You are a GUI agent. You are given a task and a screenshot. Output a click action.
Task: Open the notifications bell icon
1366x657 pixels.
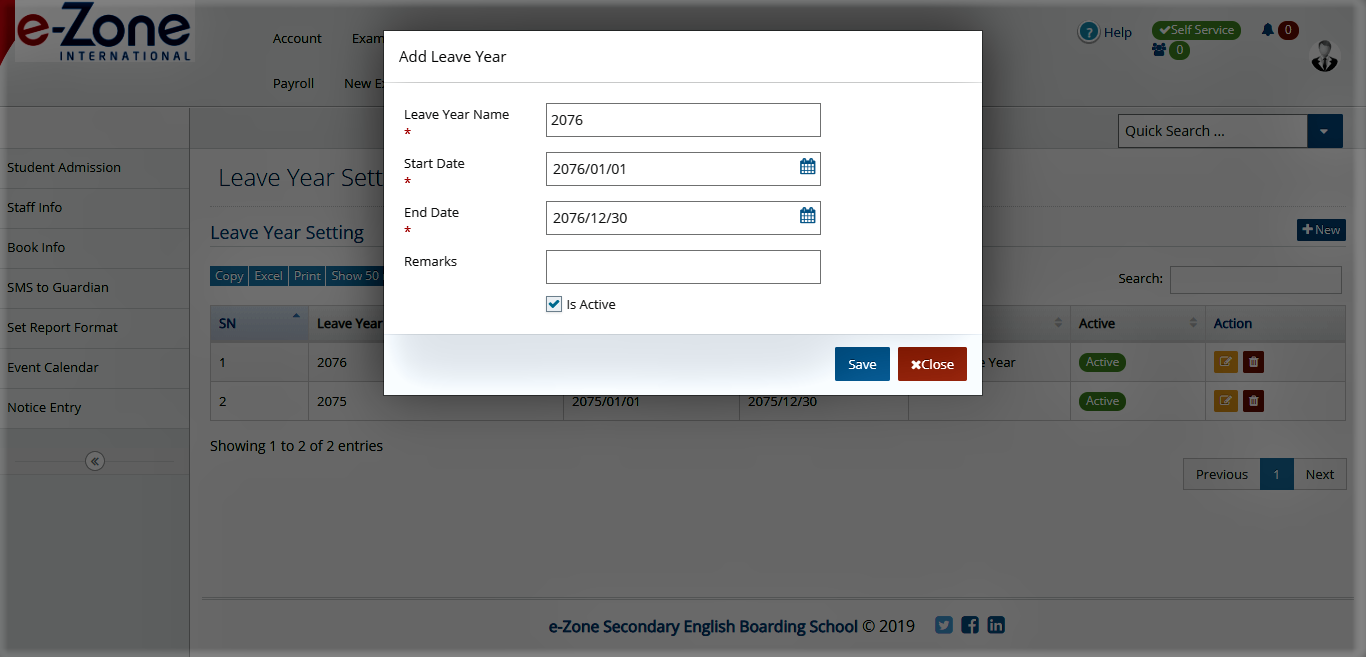1268,30
